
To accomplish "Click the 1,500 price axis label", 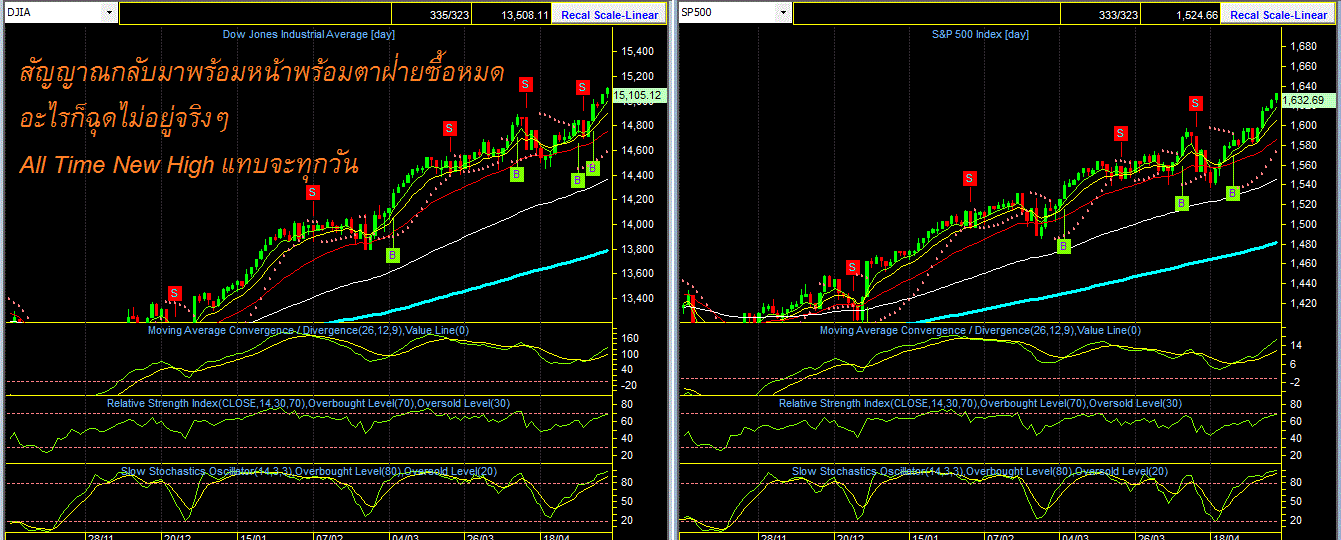I will point(1305,224).
